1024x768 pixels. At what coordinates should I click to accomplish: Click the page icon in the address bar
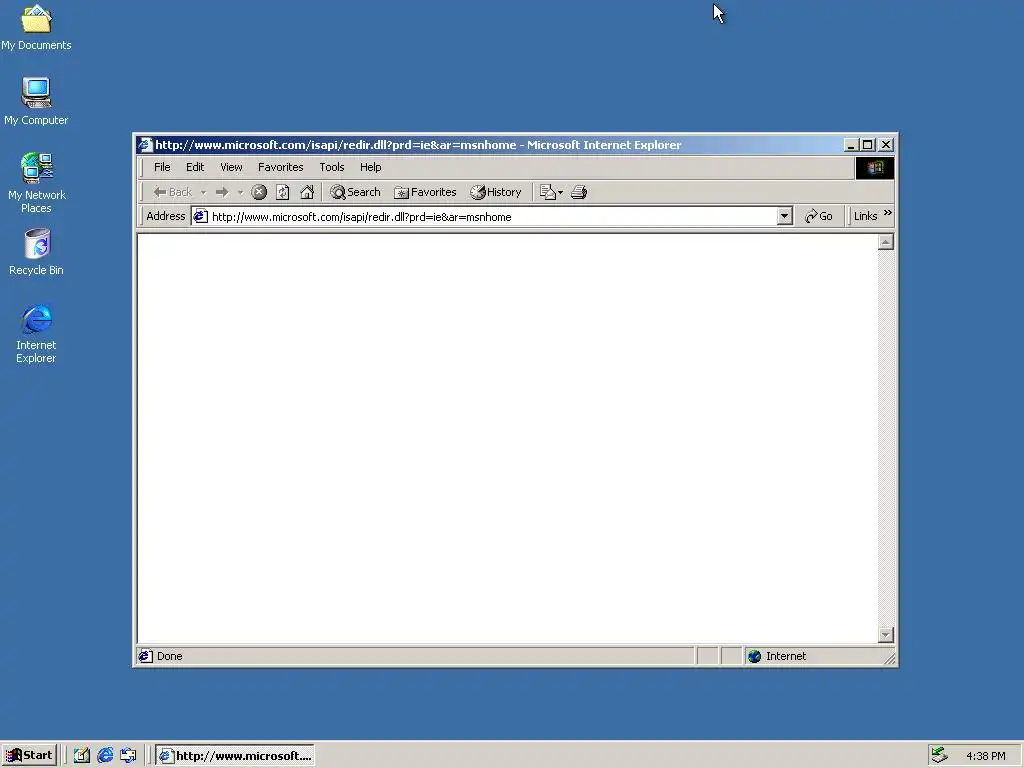click(x=200, y=216)
